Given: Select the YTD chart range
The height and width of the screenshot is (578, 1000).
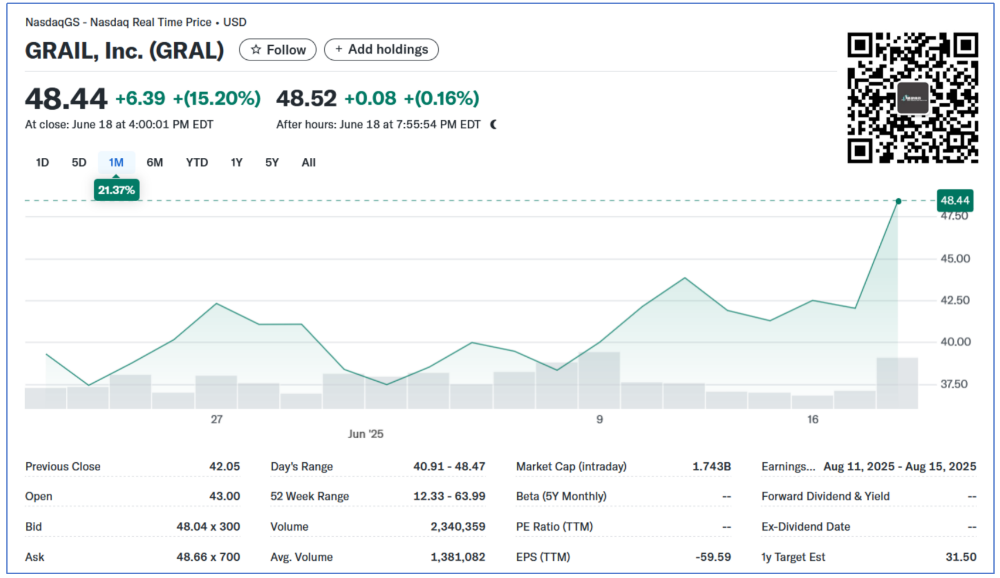Looking at the screenshot, I should click(x=196, y=163).
